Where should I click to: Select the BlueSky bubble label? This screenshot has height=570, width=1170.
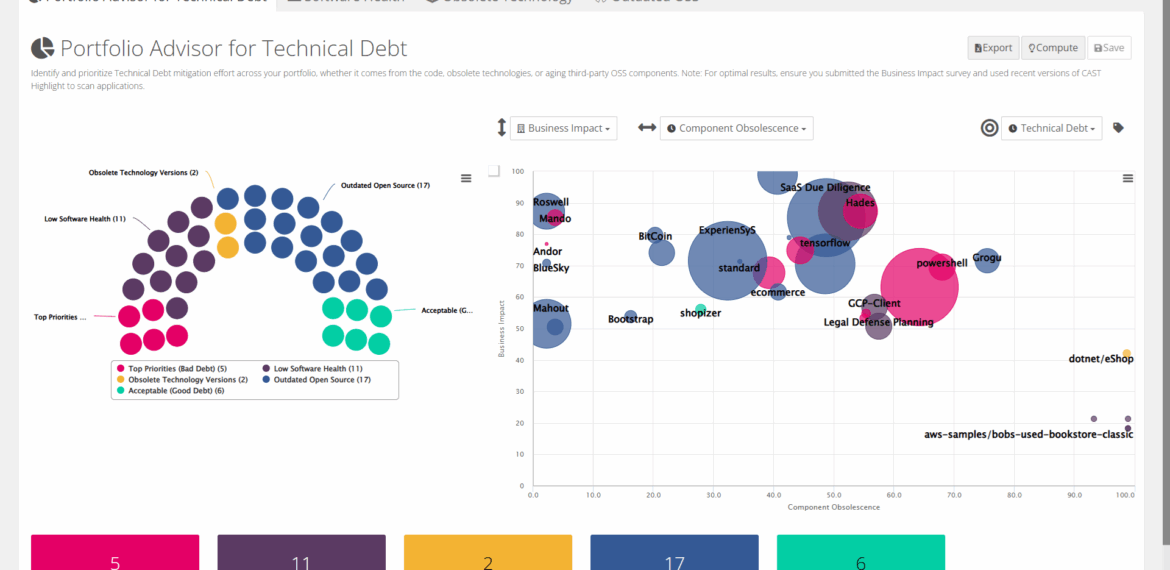(x=551, y=268)
